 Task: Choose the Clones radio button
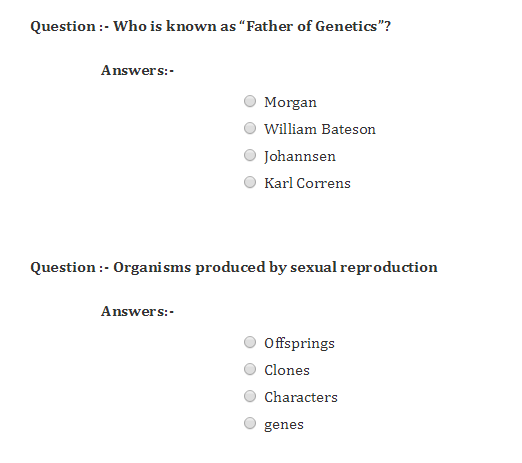click(x=250, y=369)
